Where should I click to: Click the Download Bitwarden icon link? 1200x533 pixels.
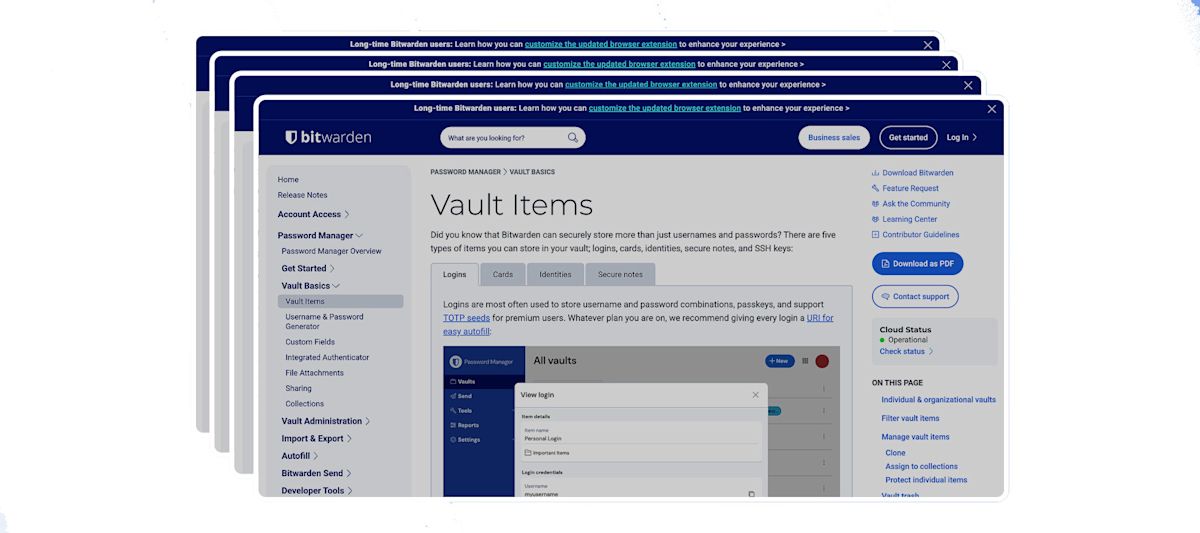pyautogui.click(x=875, y=173)
